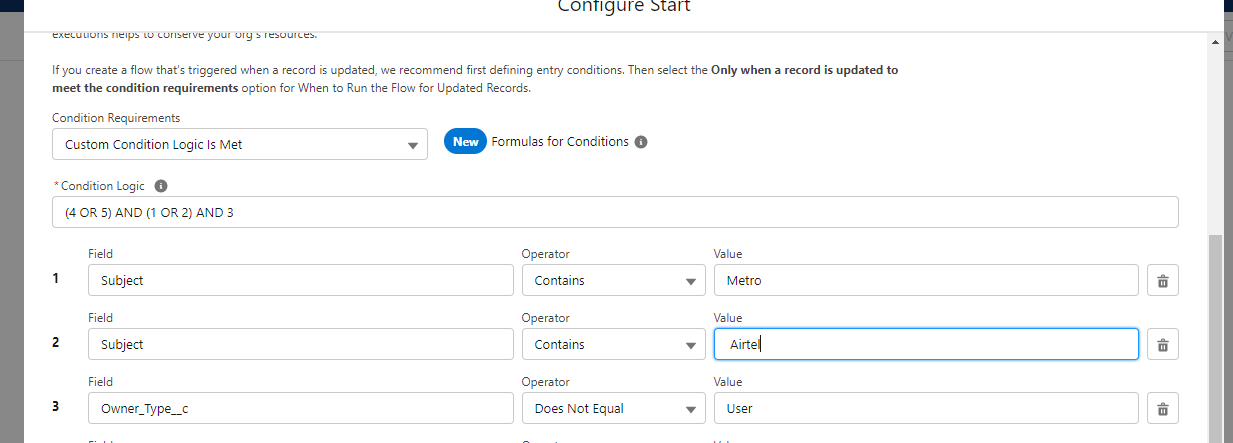Click the User value field
This screenshot has width=1233, height=443.
tap(925, 409)
